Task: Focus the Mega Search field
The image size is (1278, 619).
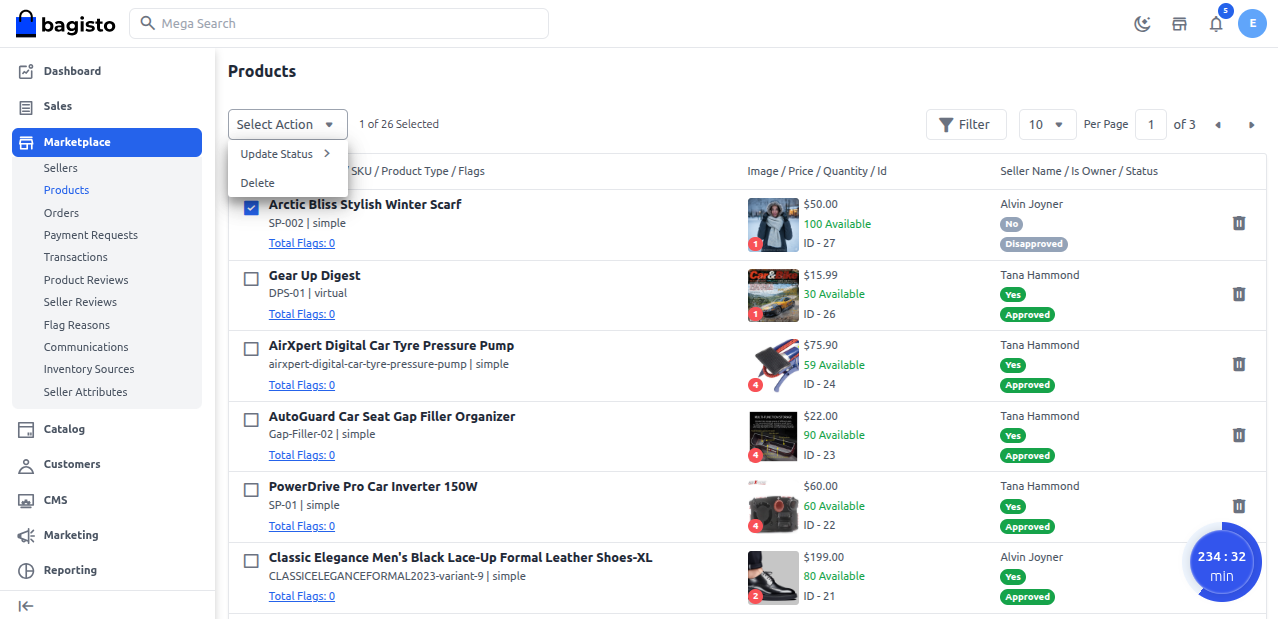Action: pos(340,23)
